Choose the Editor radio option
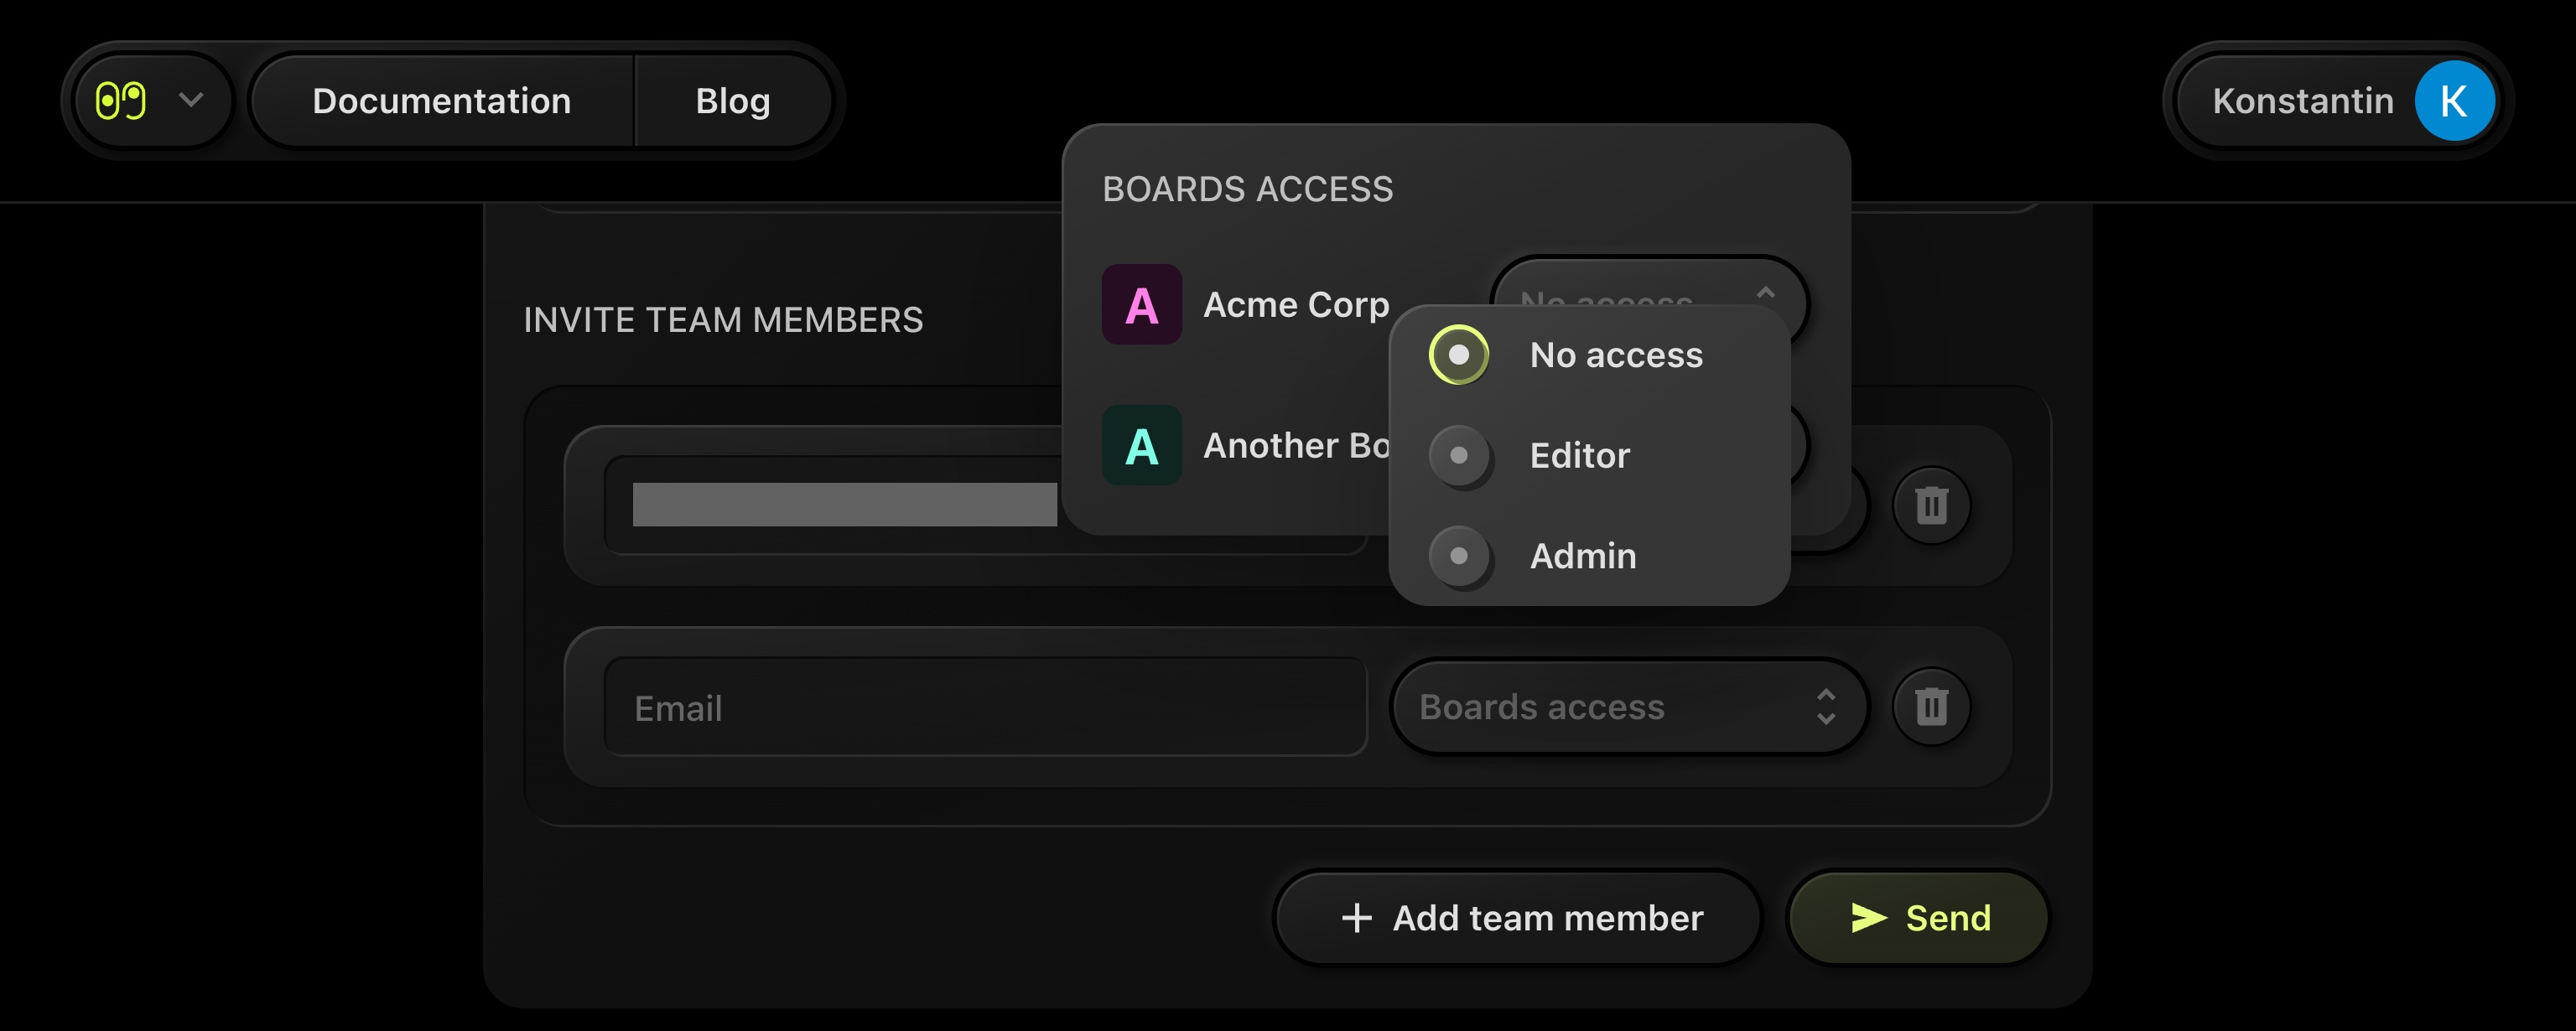The image size is (2576, 1031). [1459, 456]
